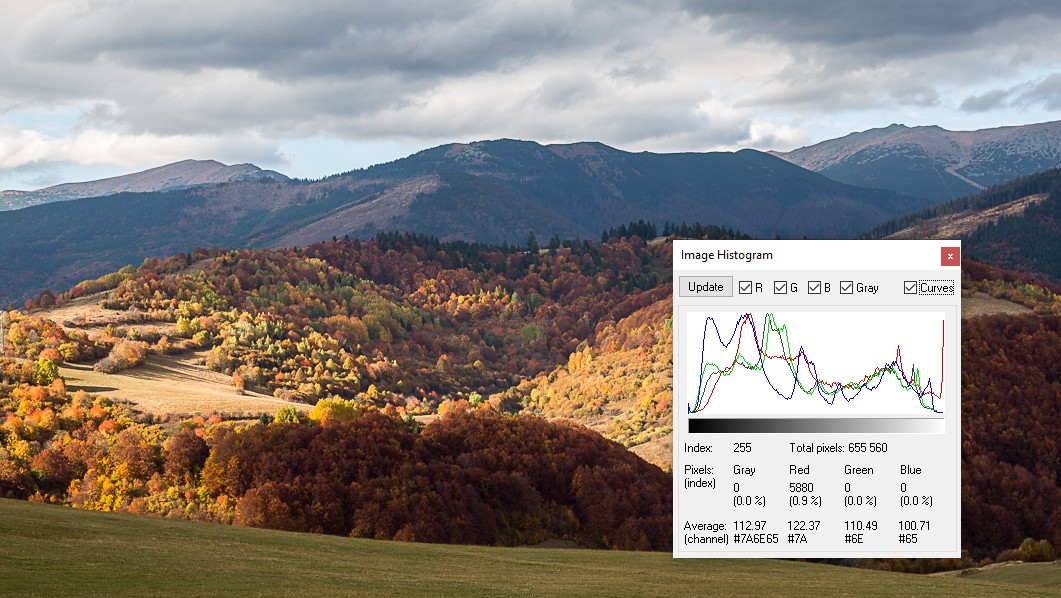The height and width of the screenshot is (598, 1061).
Task: Disable the B channel checkbox
Action: coord(814,288)
